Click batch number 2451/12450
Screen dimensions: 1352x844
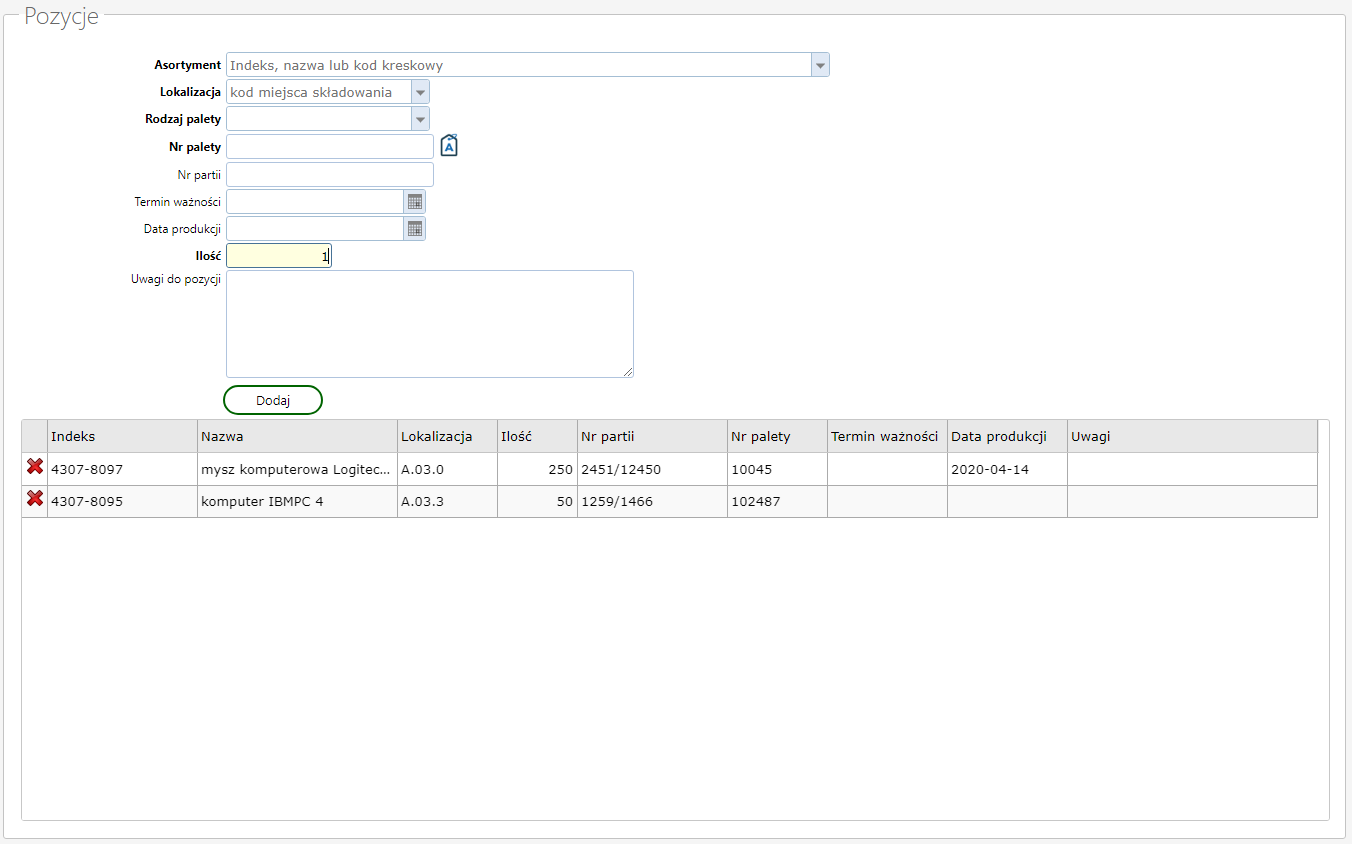652,469
